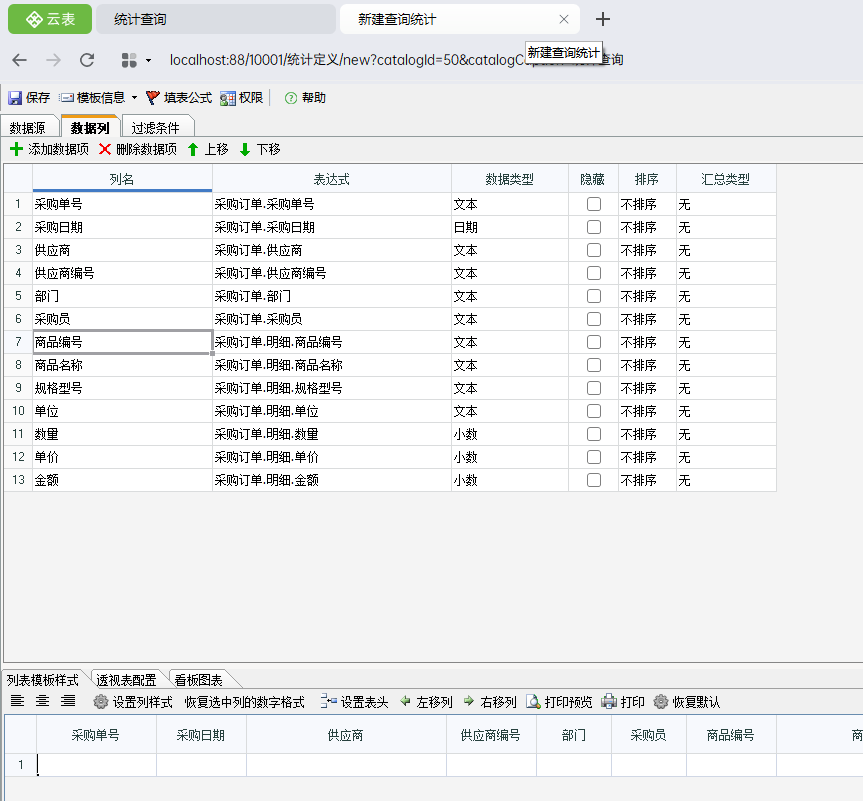The width and height of the screenshot is (863, 801).
Task: Check the hide box for 供应商 row
Action: coord(594,250)
